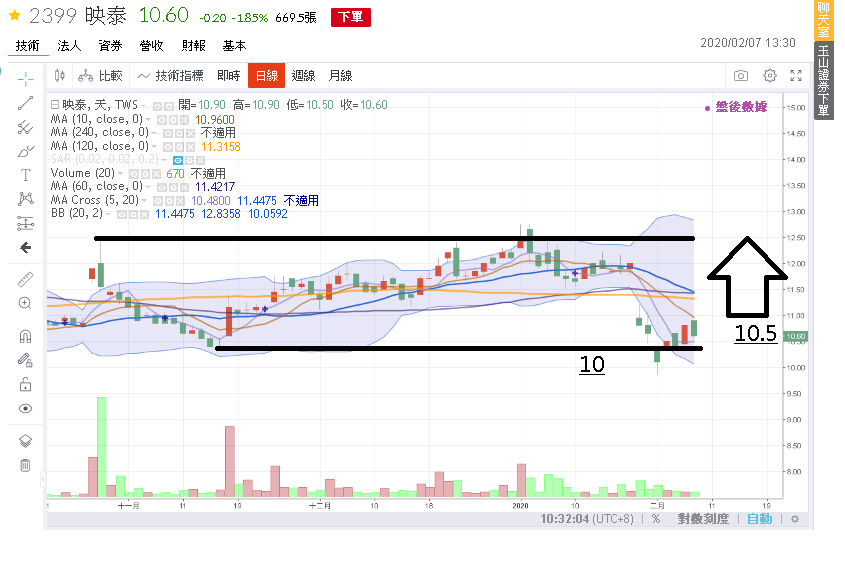Open settings of MA (120, close, 0)
The image size is (845, 572).
pos(179,147)
